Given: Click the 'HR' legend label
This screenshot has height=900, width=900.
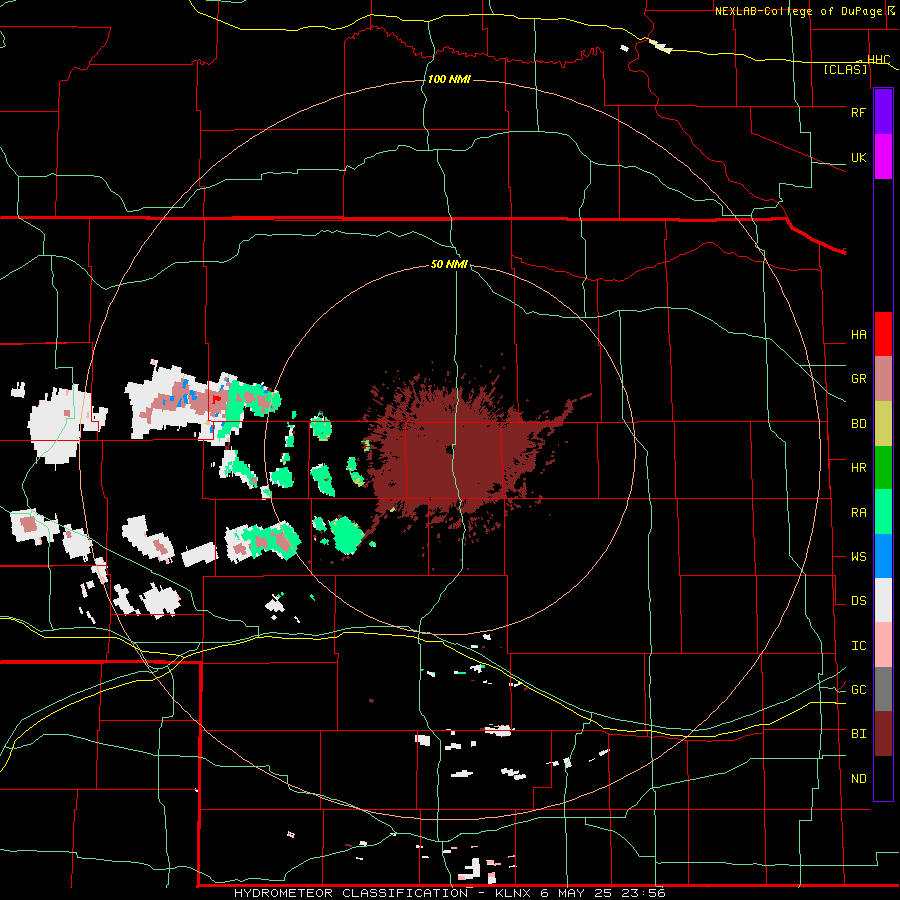Looking at the screenshot, I should click(x=859, y=468).
